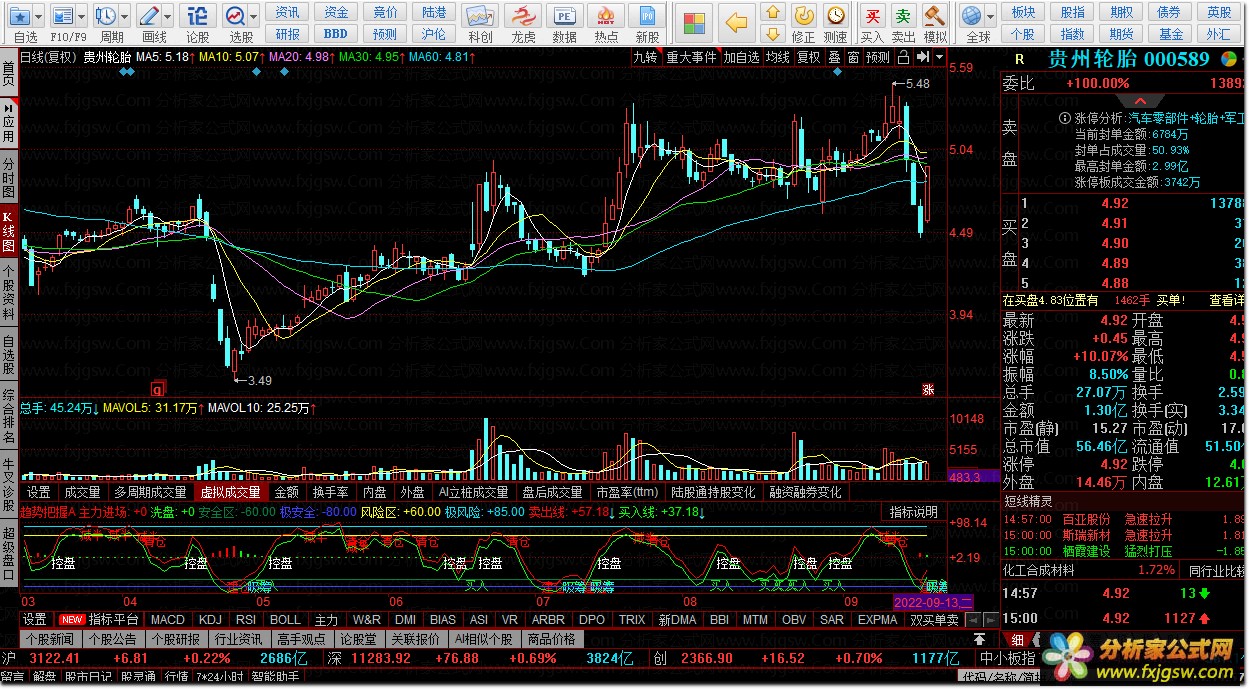
Task: Open the 个股资料 sidebar tab
Action: point(9,291)
